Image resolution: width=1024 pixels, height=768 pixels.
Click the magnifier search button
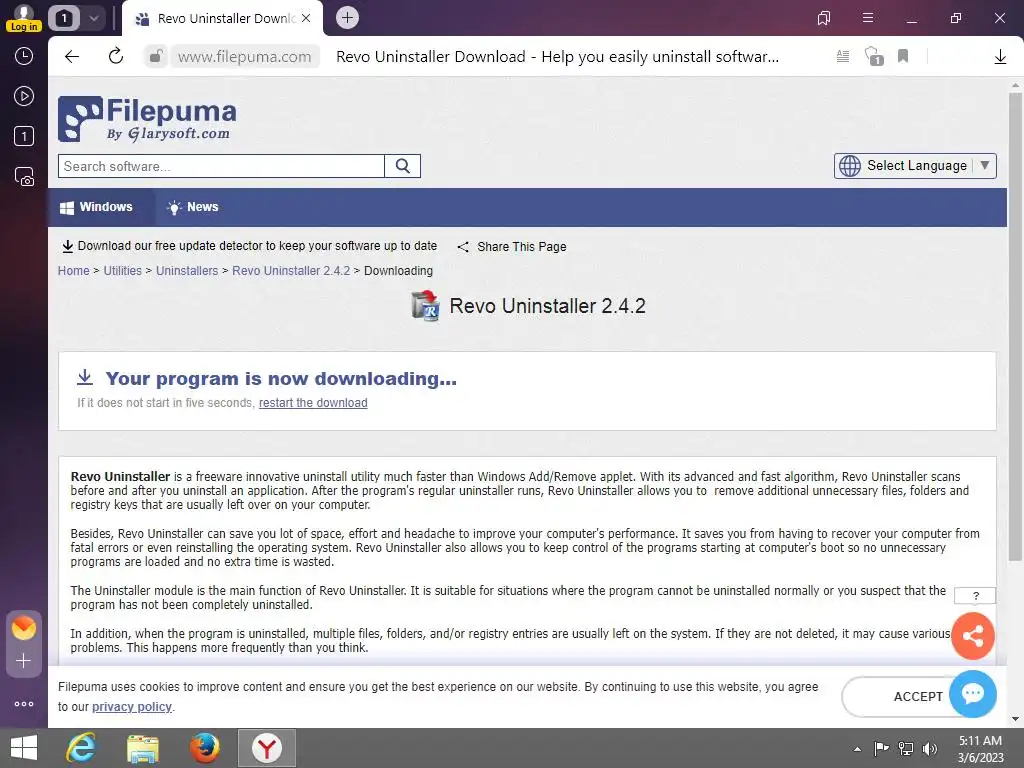403,166
